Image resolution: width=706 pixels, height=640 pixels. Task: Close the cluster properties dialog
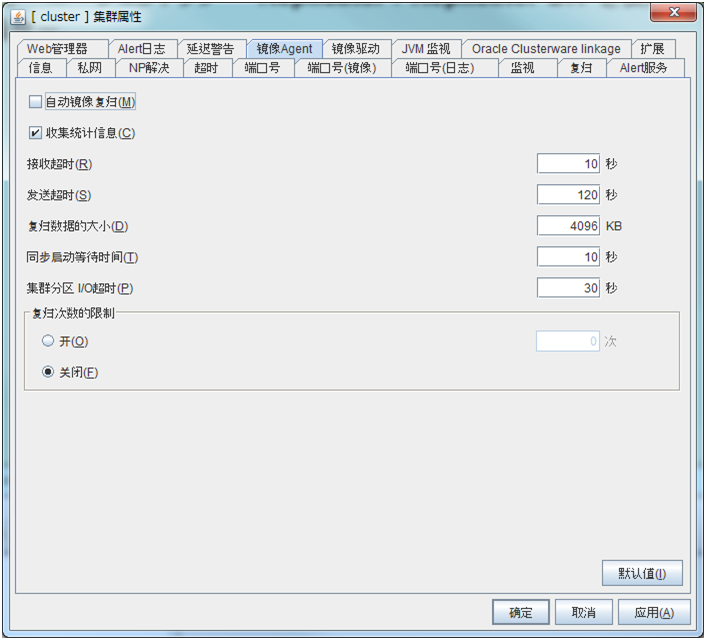pos(673,12)
